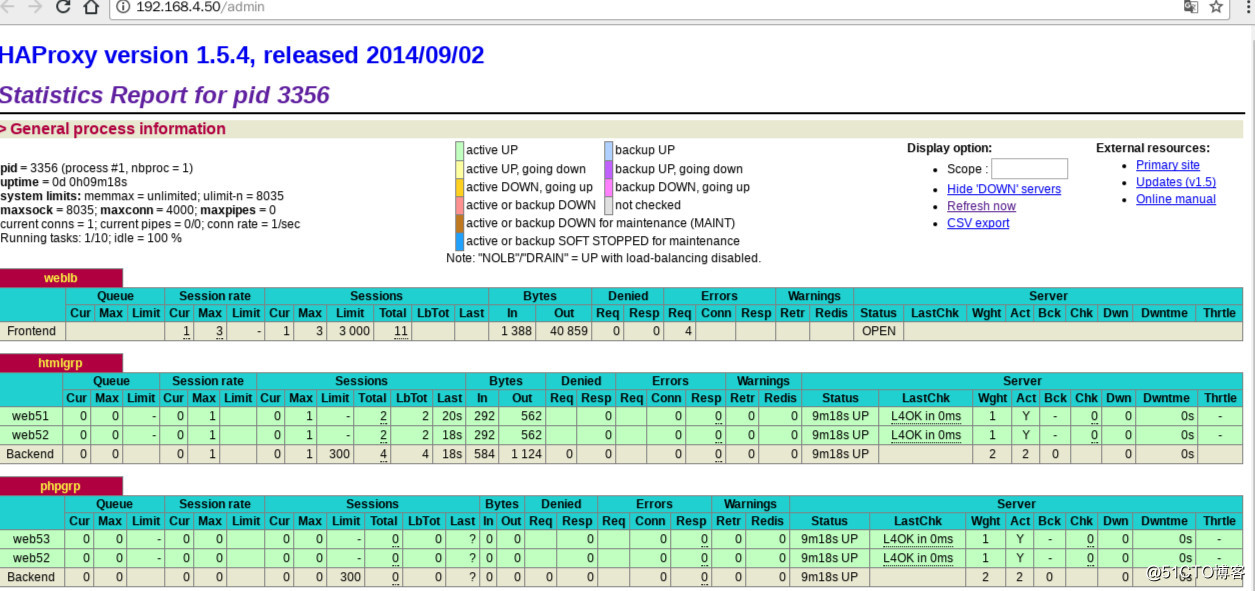Screen dimensions: 1255x591
Task: Select the web52 row label in htmlgrp
Action: pyautogui.click(x=30, y=435)
